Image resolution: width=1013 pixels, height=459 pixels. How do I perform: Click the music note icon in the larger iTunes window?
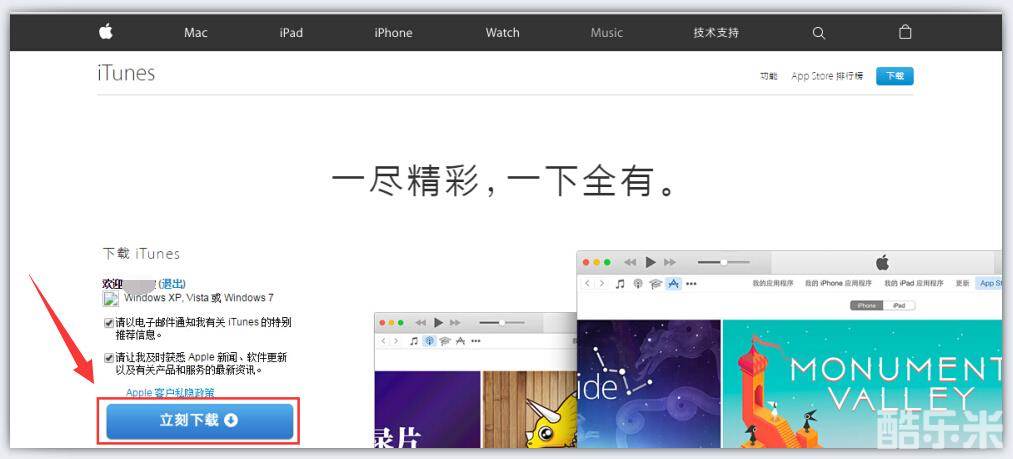pos(620,284)
